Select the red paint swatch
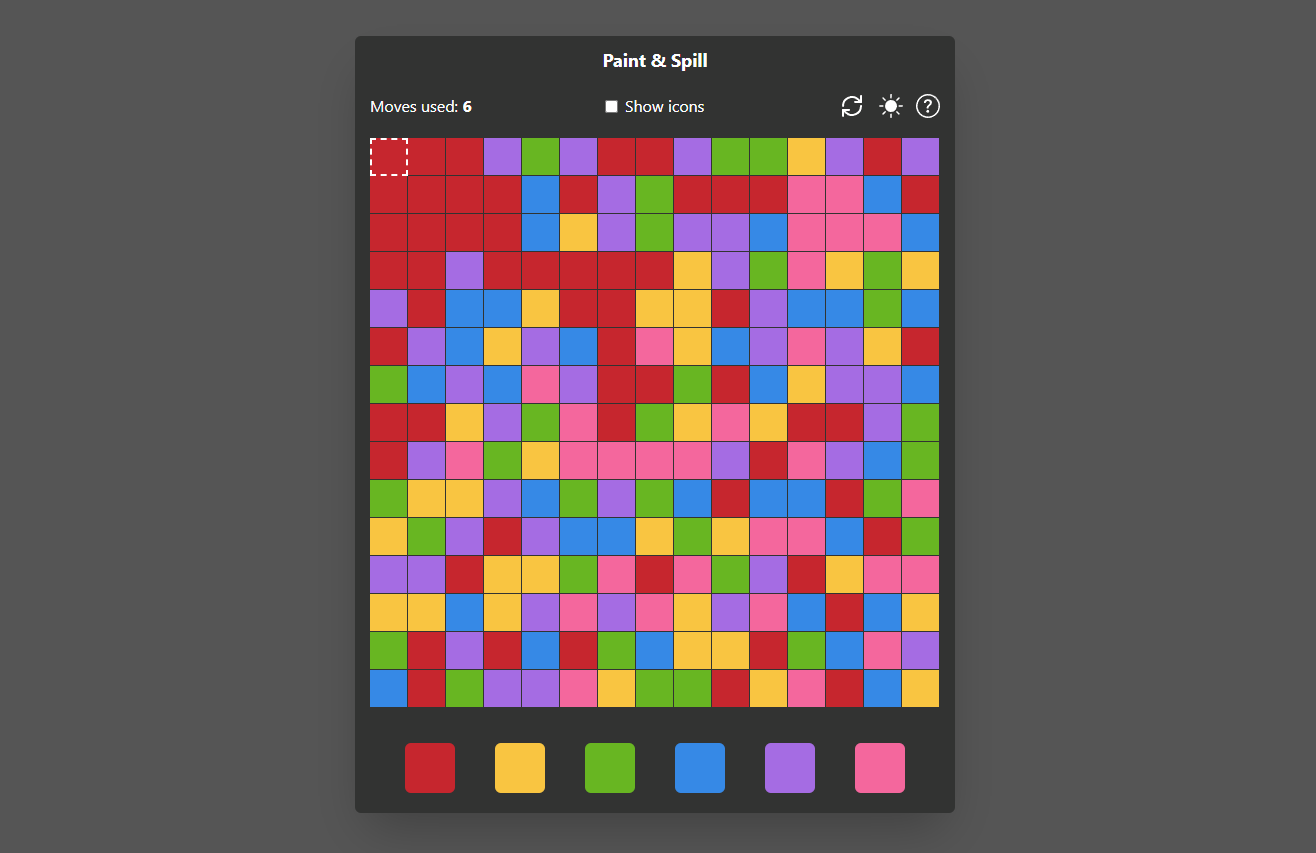1316x853 pixels. pos(430,768)
